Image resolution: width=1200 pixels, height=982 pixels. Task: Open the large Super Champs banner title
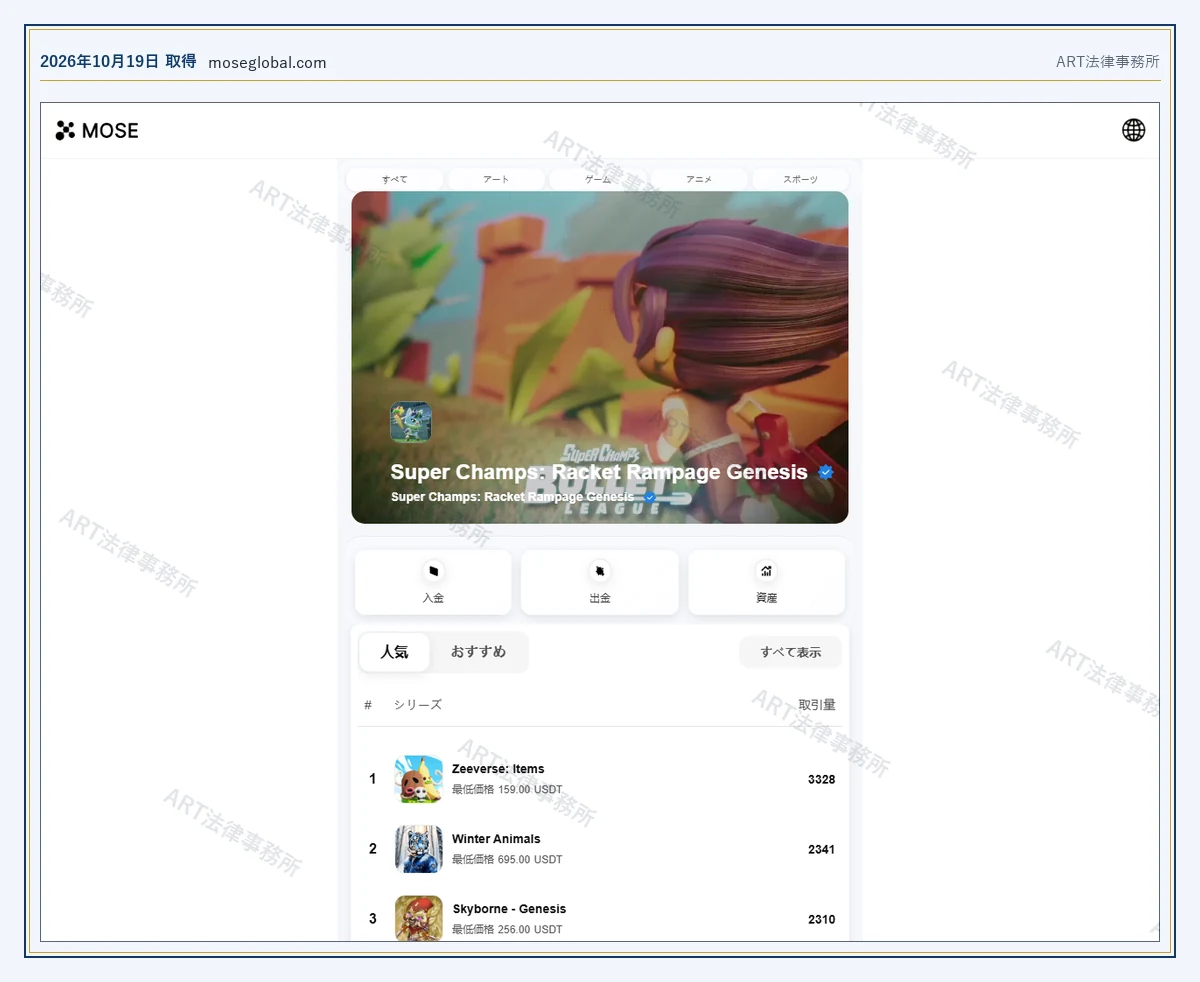click(x=599, y=472)
